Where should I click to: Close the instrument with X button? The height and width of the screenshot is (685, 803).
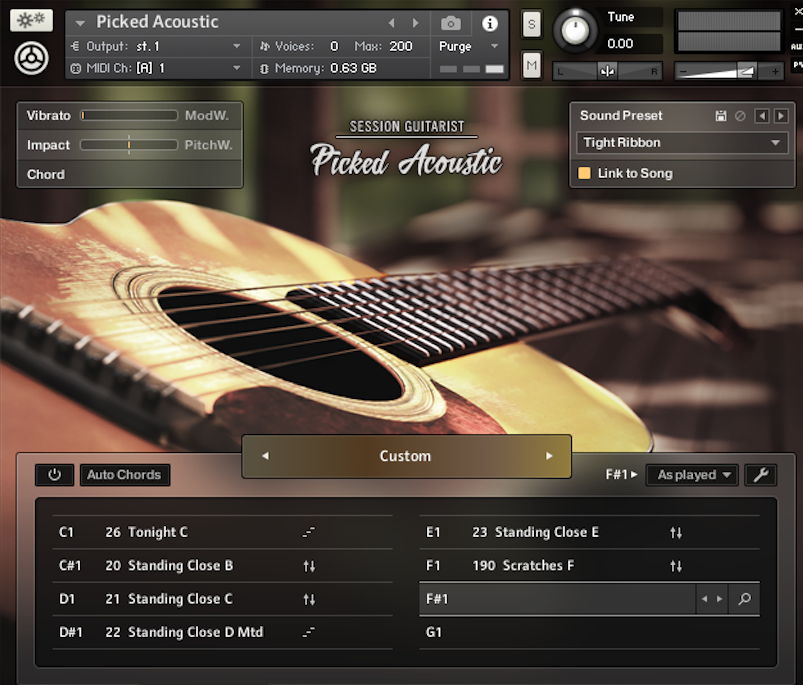click(x=797, y=12)
